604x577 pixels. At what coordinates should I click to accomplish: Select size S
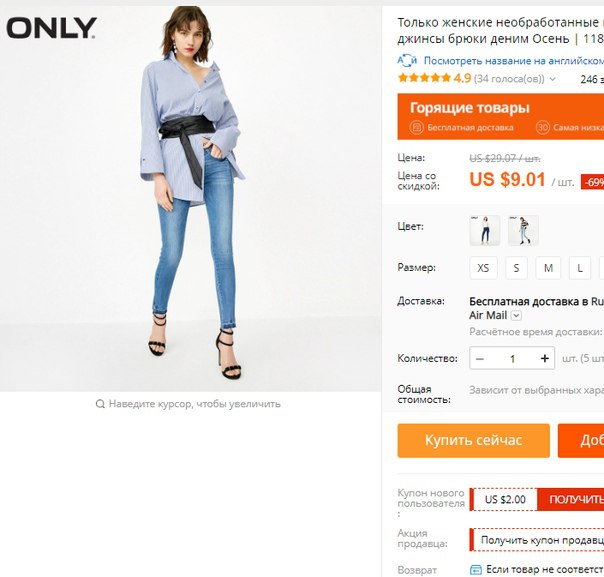(x=516, y=268)
